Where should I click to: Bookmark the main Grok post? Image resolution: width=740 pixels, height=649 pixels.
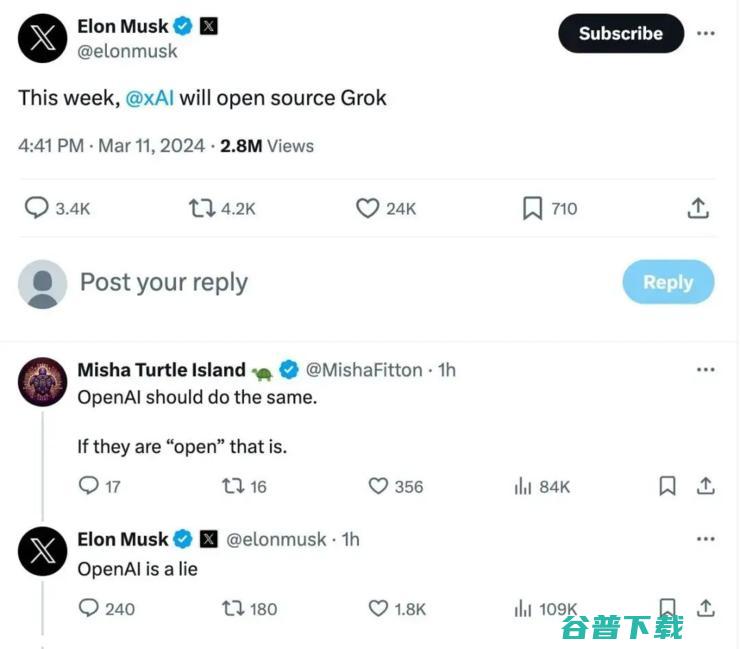pyautogui.click(x=532, y=208)
